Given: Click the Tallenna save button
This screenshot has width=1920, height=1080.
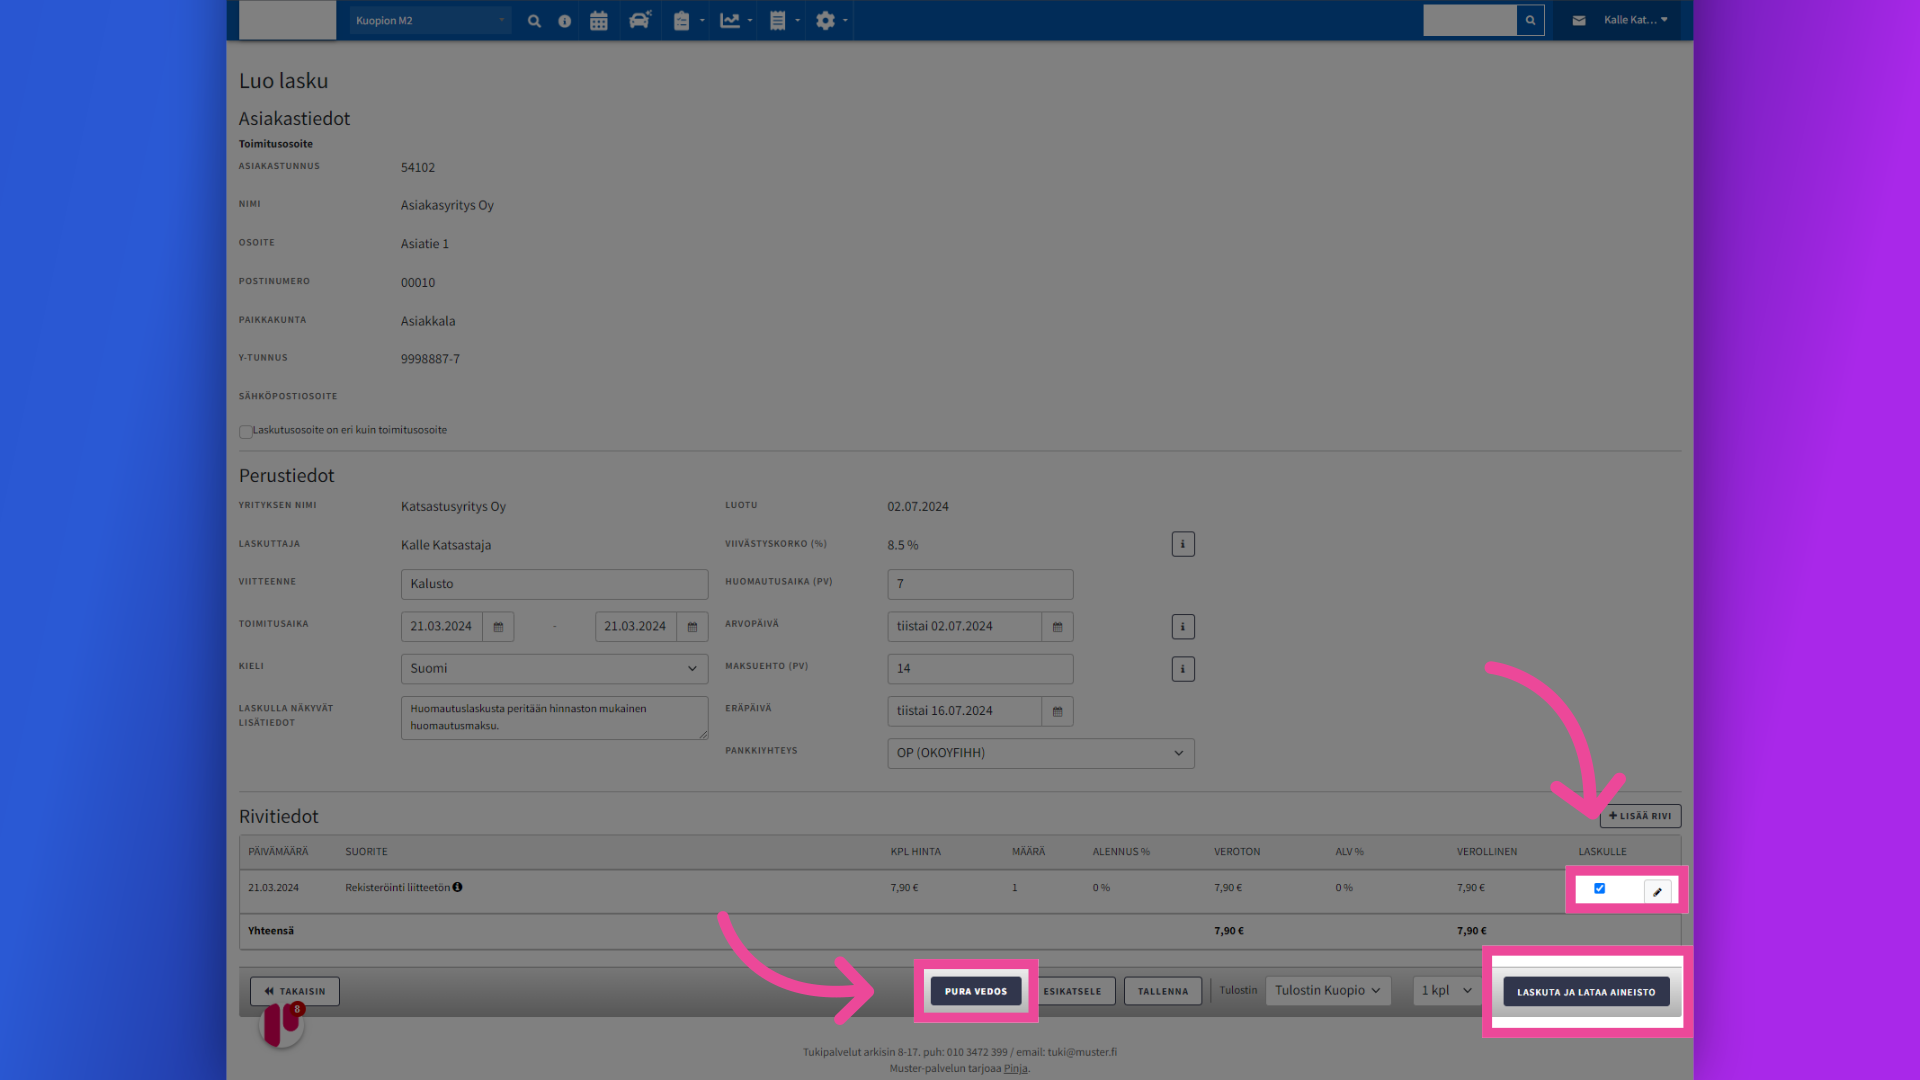Looking at the screenshot, I should (1163, 991).
